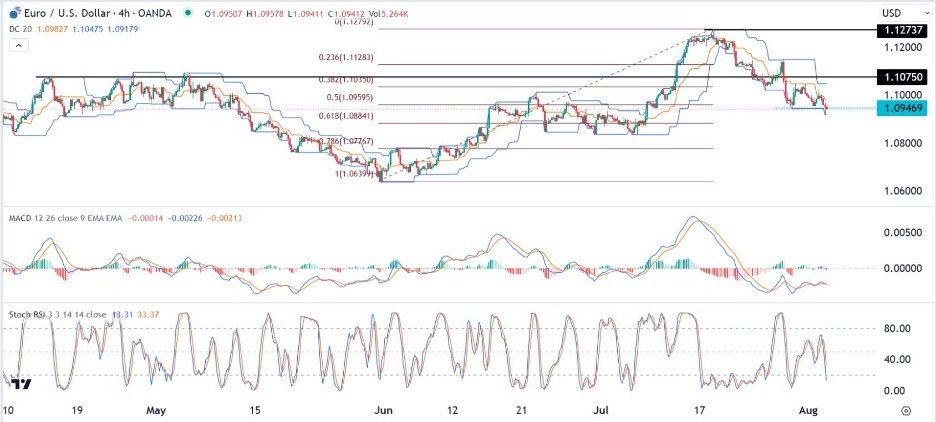Click the 0(1.12792) Fibonacci label
Viewport: 936px width, 422px height.
pos(354,23)
